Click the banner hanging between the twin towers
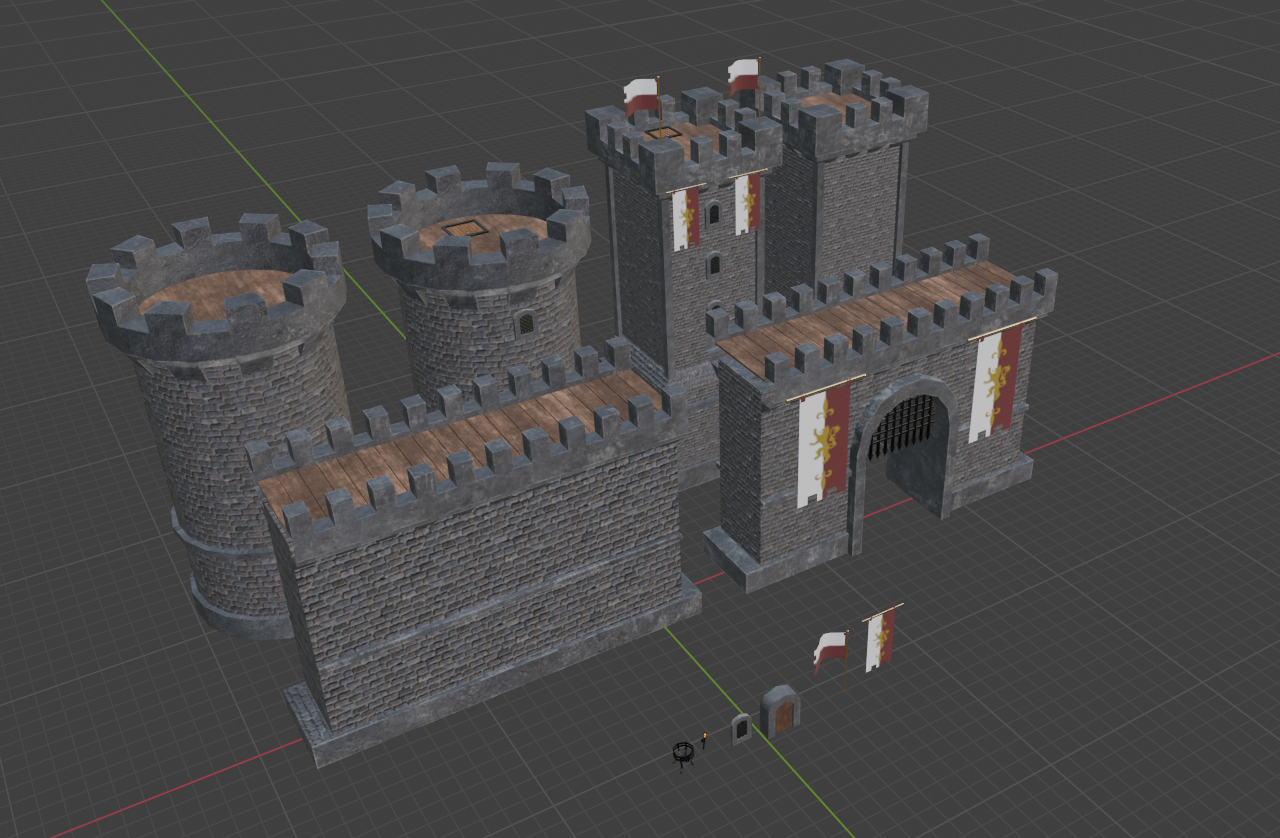 click(685, 218)
